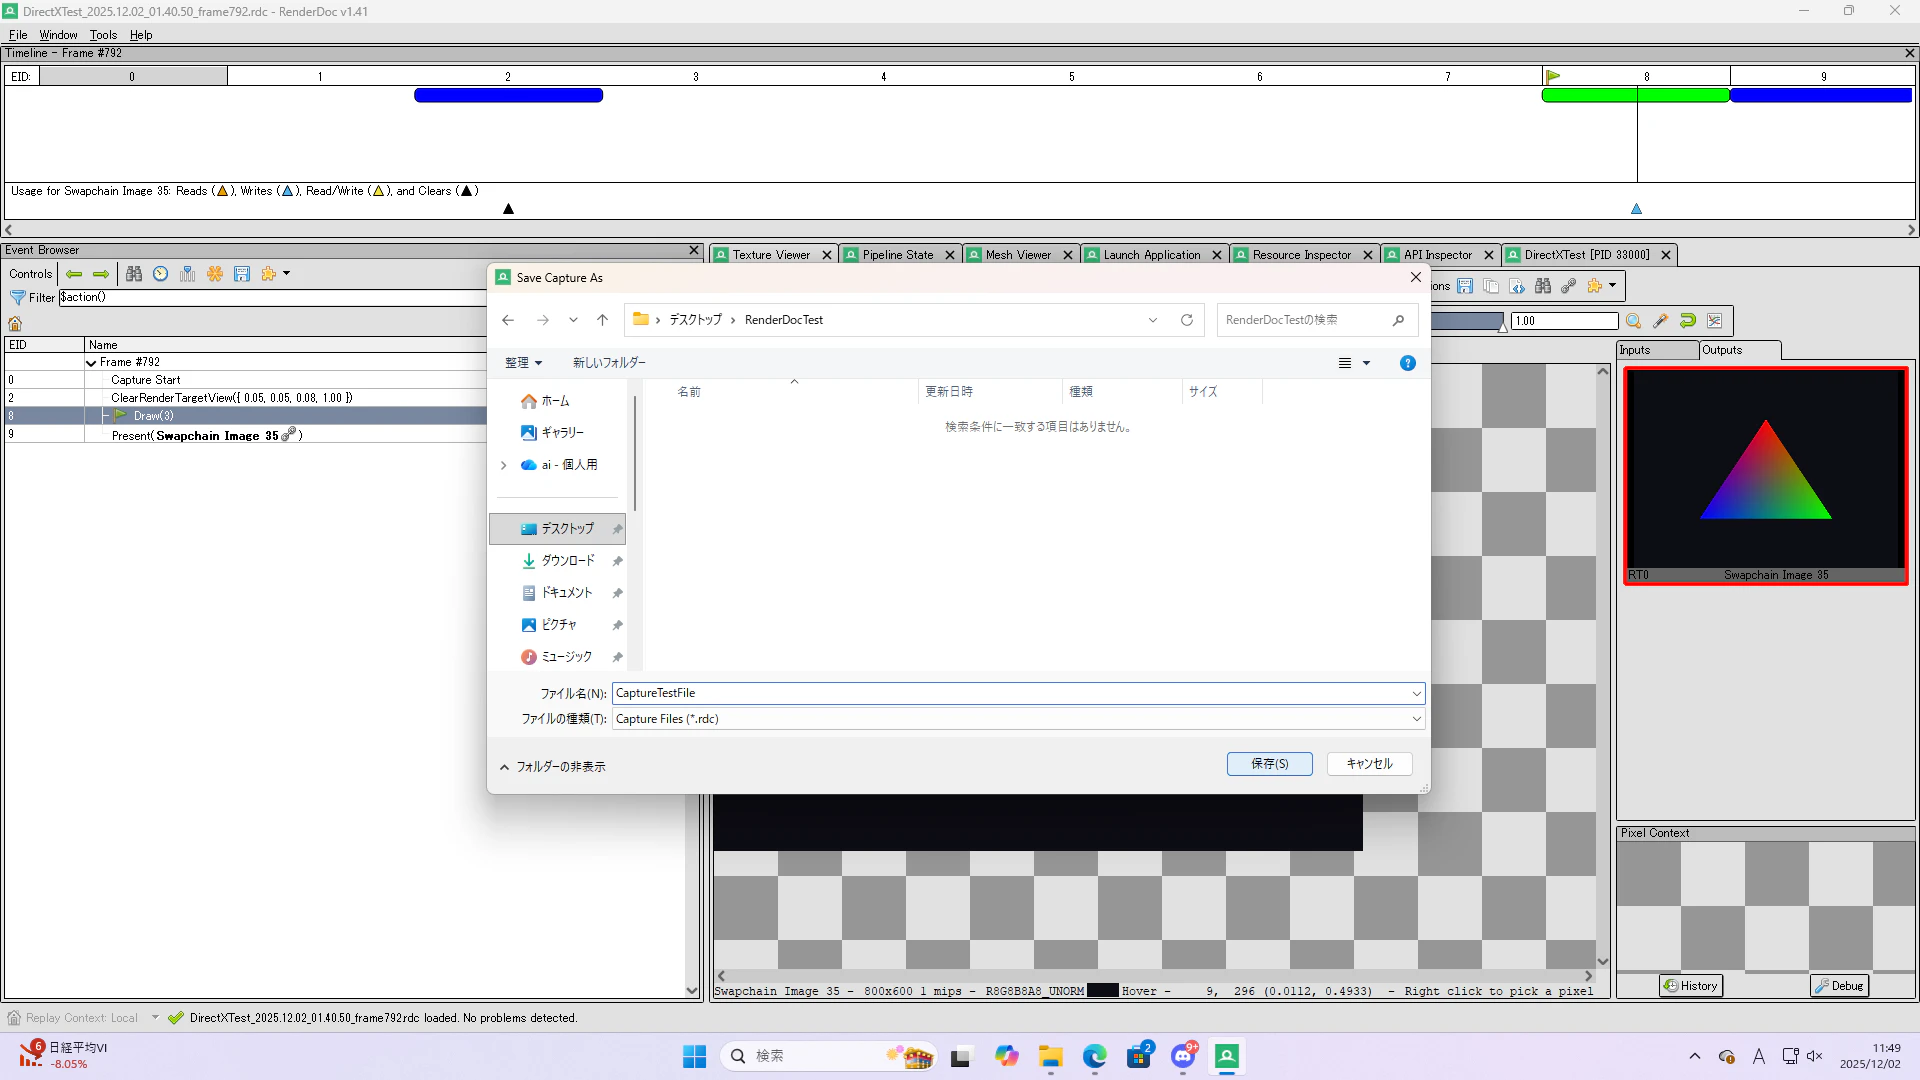The height and width of the screenshot is (1080, 1920).
Task: Open the 整理 organize dropdown menu
Action: click(523, 363)
